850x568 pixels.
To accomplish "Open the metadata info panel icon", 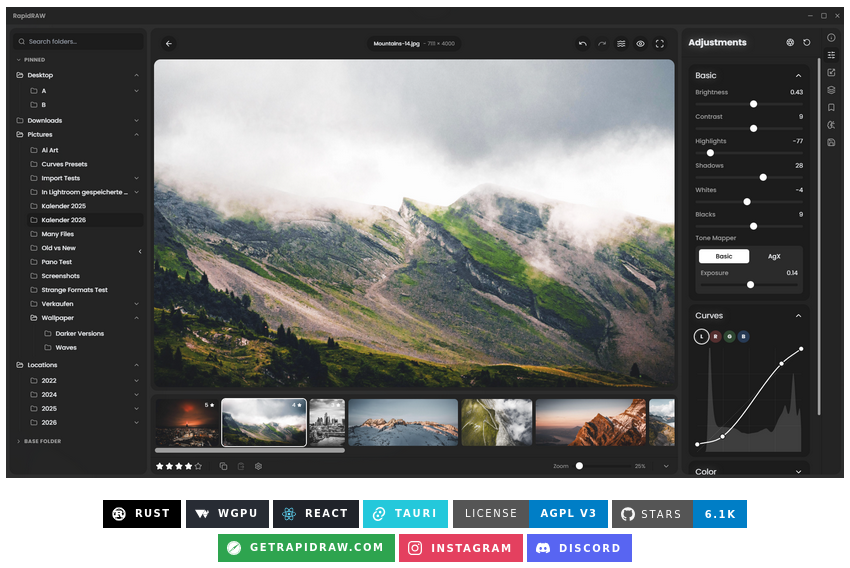I will click(831, 37).
